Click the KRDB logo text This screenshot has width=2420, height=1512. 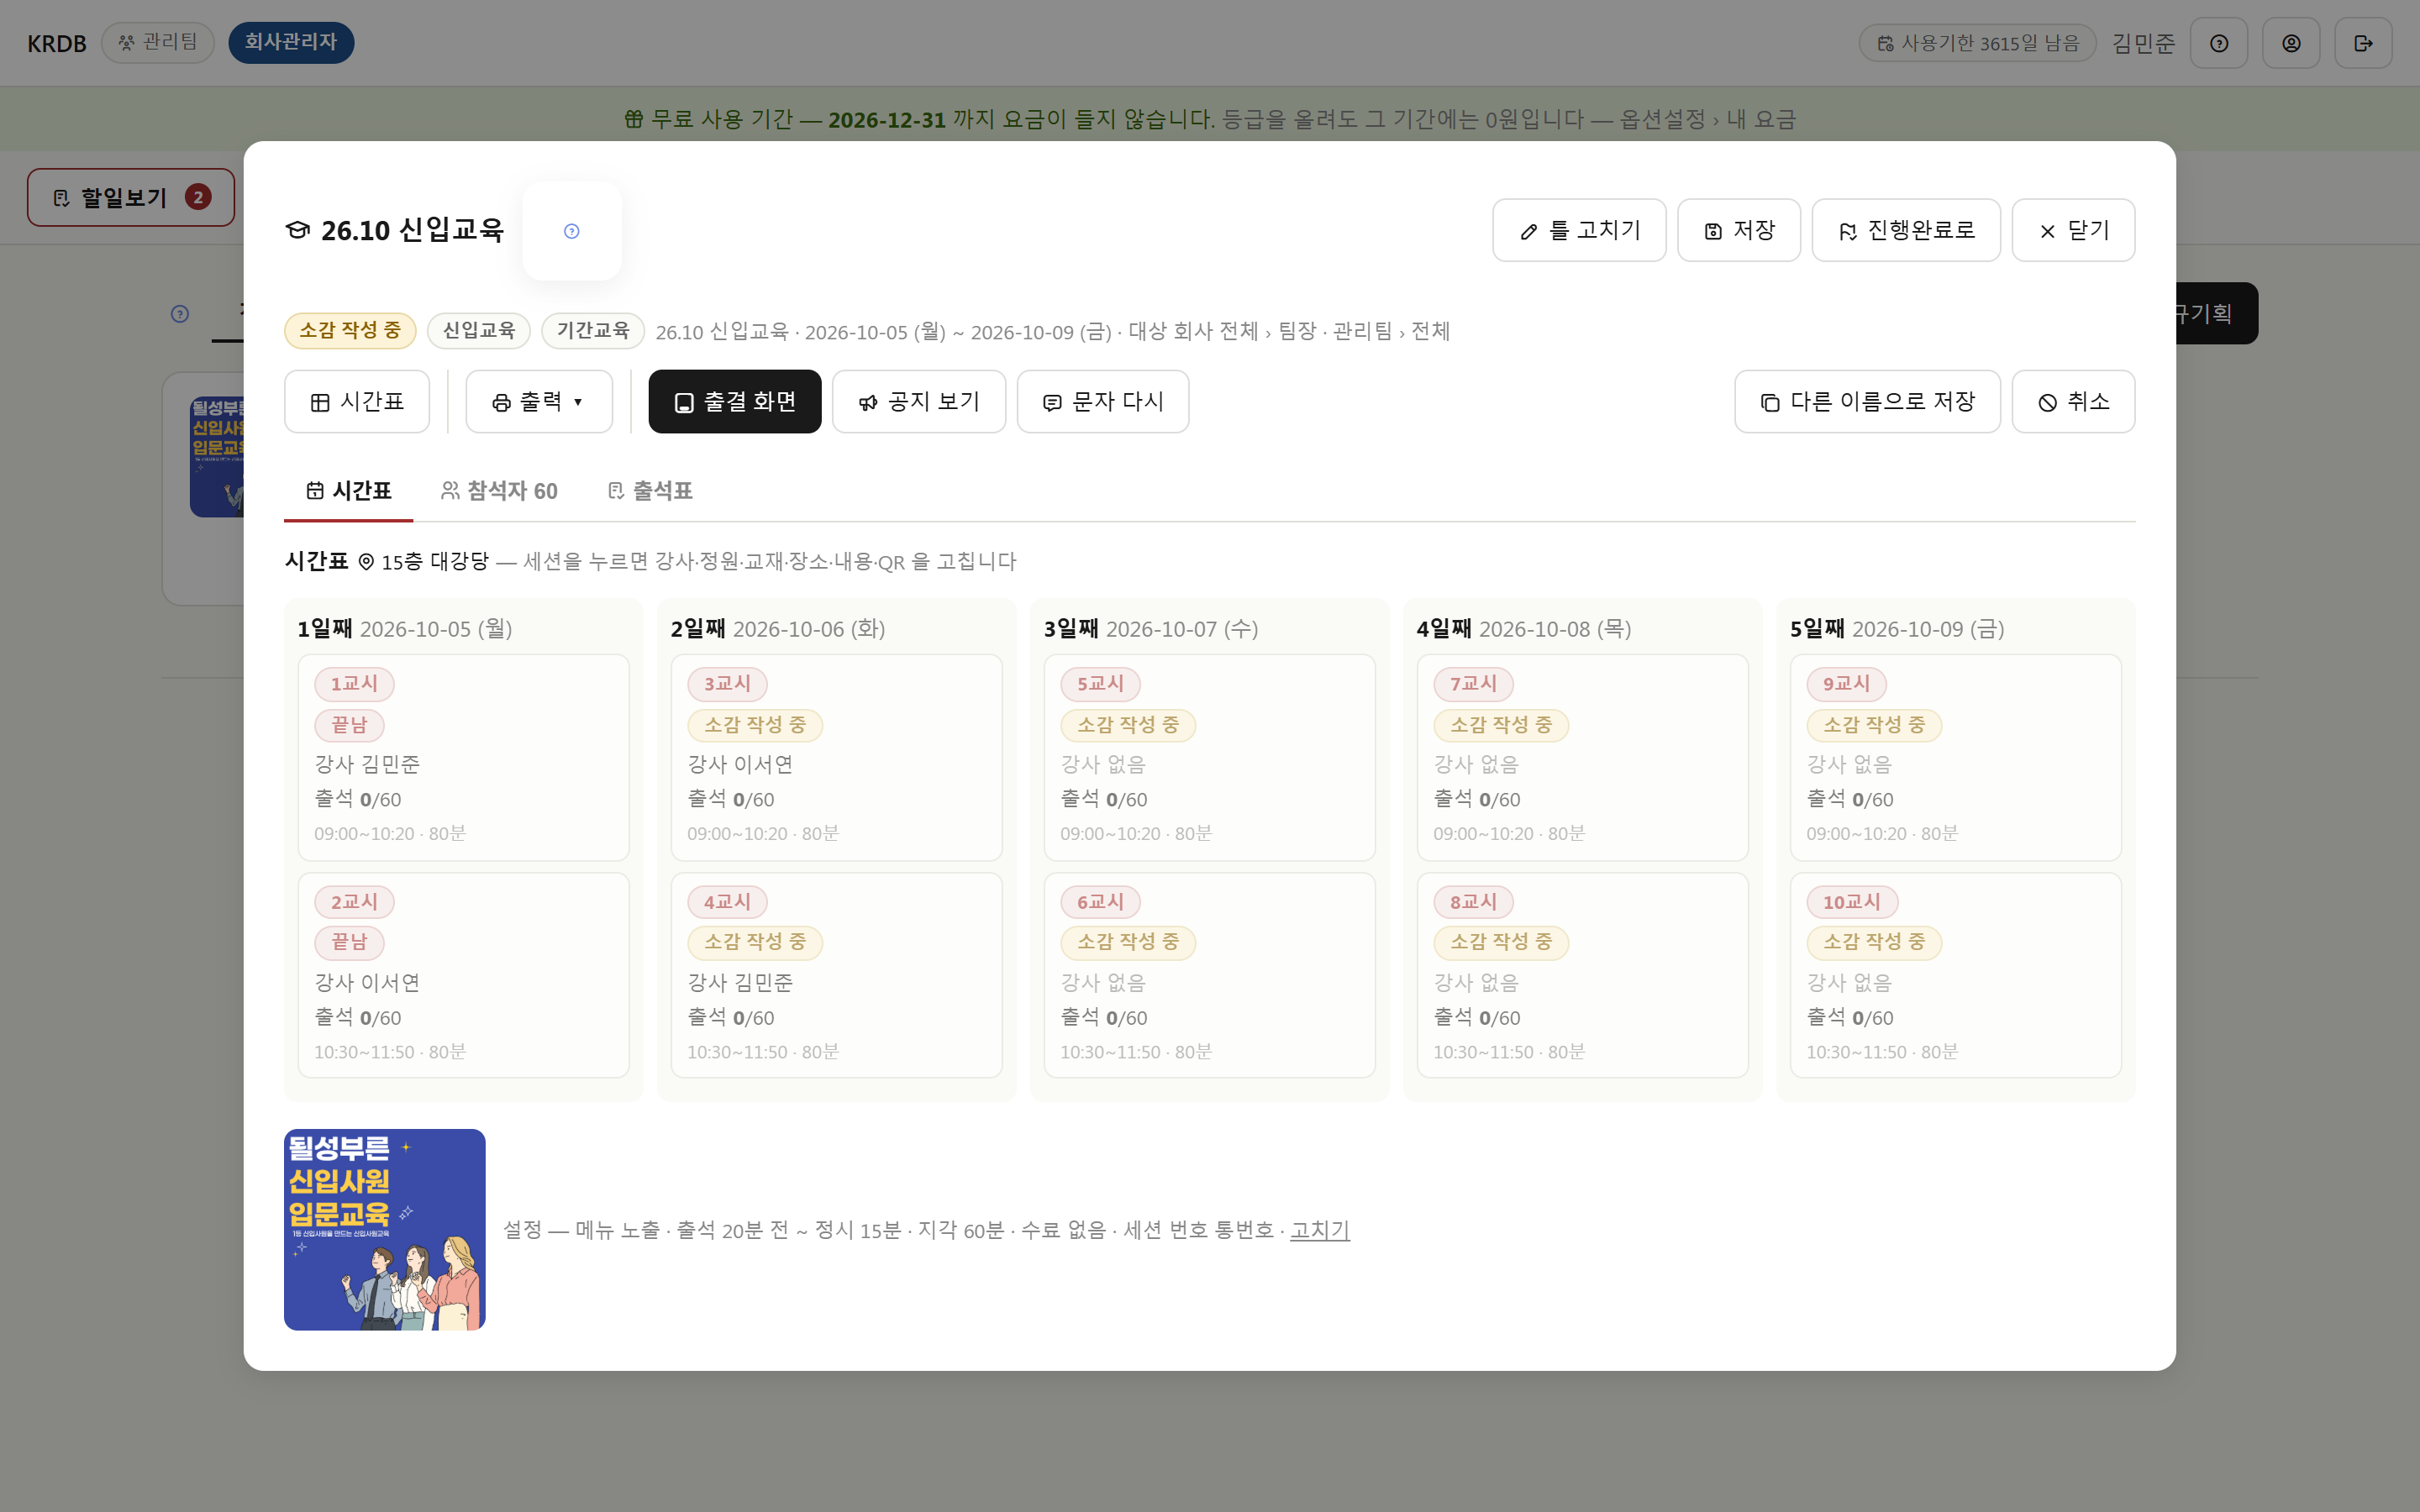tap(56, 44)
